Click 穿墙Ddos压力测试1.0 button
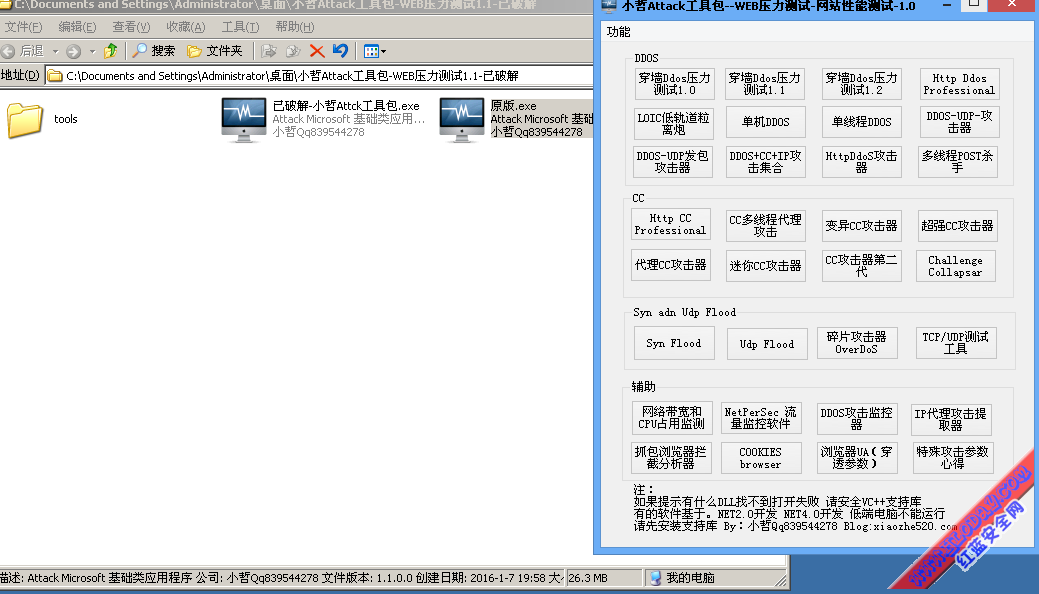The image size is (1039, 594). 674,84
